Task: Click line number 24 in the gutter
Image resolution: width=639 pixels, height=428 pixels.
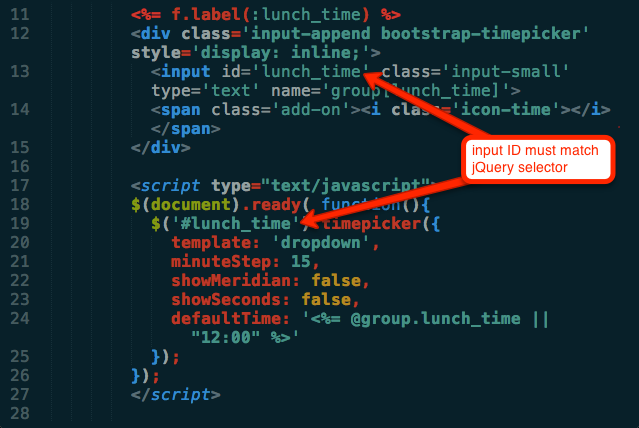Action: pos(20,319)
